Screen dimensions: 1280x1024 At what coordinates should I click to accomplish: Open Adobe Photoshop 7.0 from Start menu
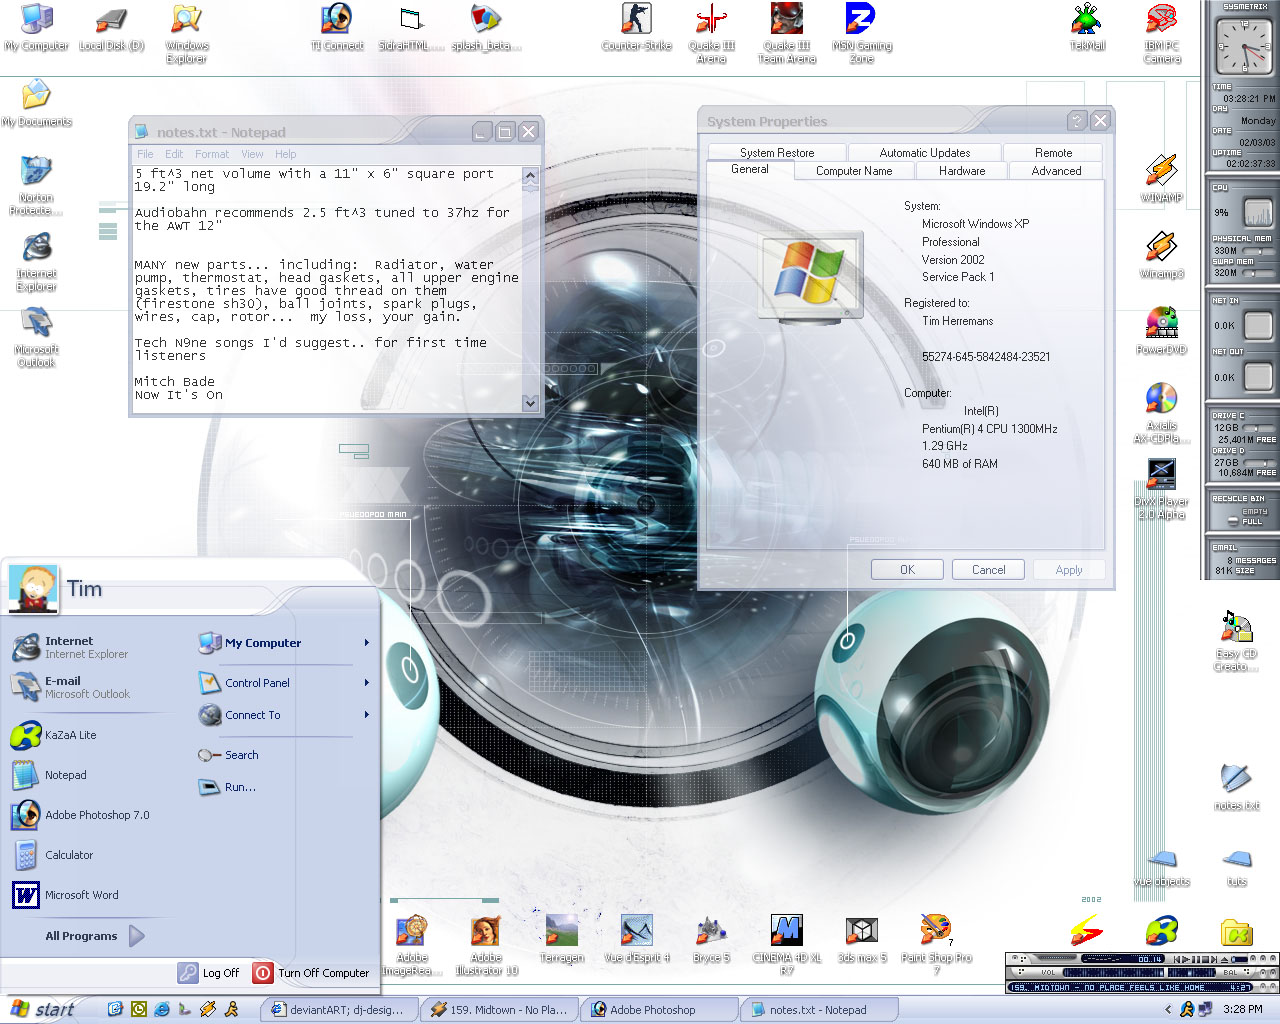click(96, 815)
